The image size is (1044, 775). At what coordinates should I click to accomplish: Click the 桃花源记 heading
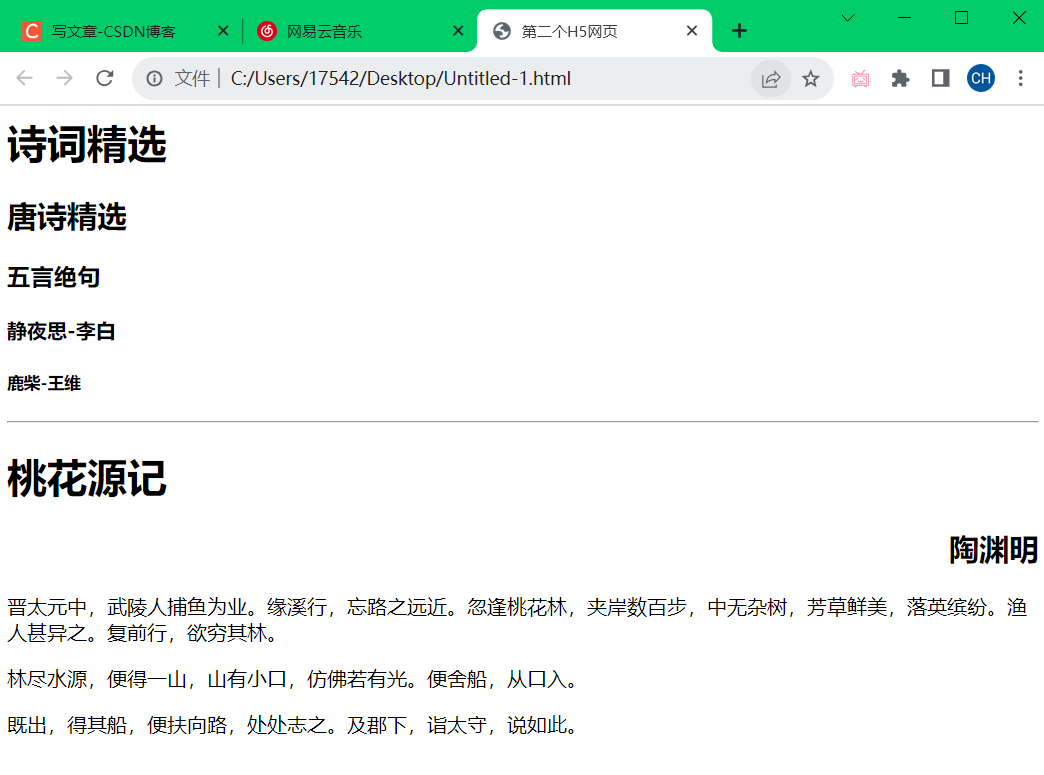[87, 479]
